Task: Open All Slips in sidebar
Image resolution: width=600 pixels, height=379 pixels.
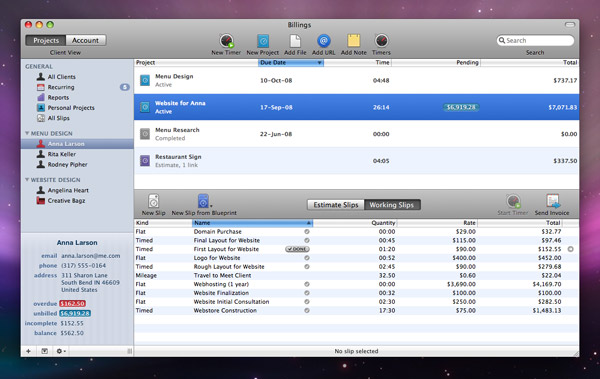Action: 58,118
